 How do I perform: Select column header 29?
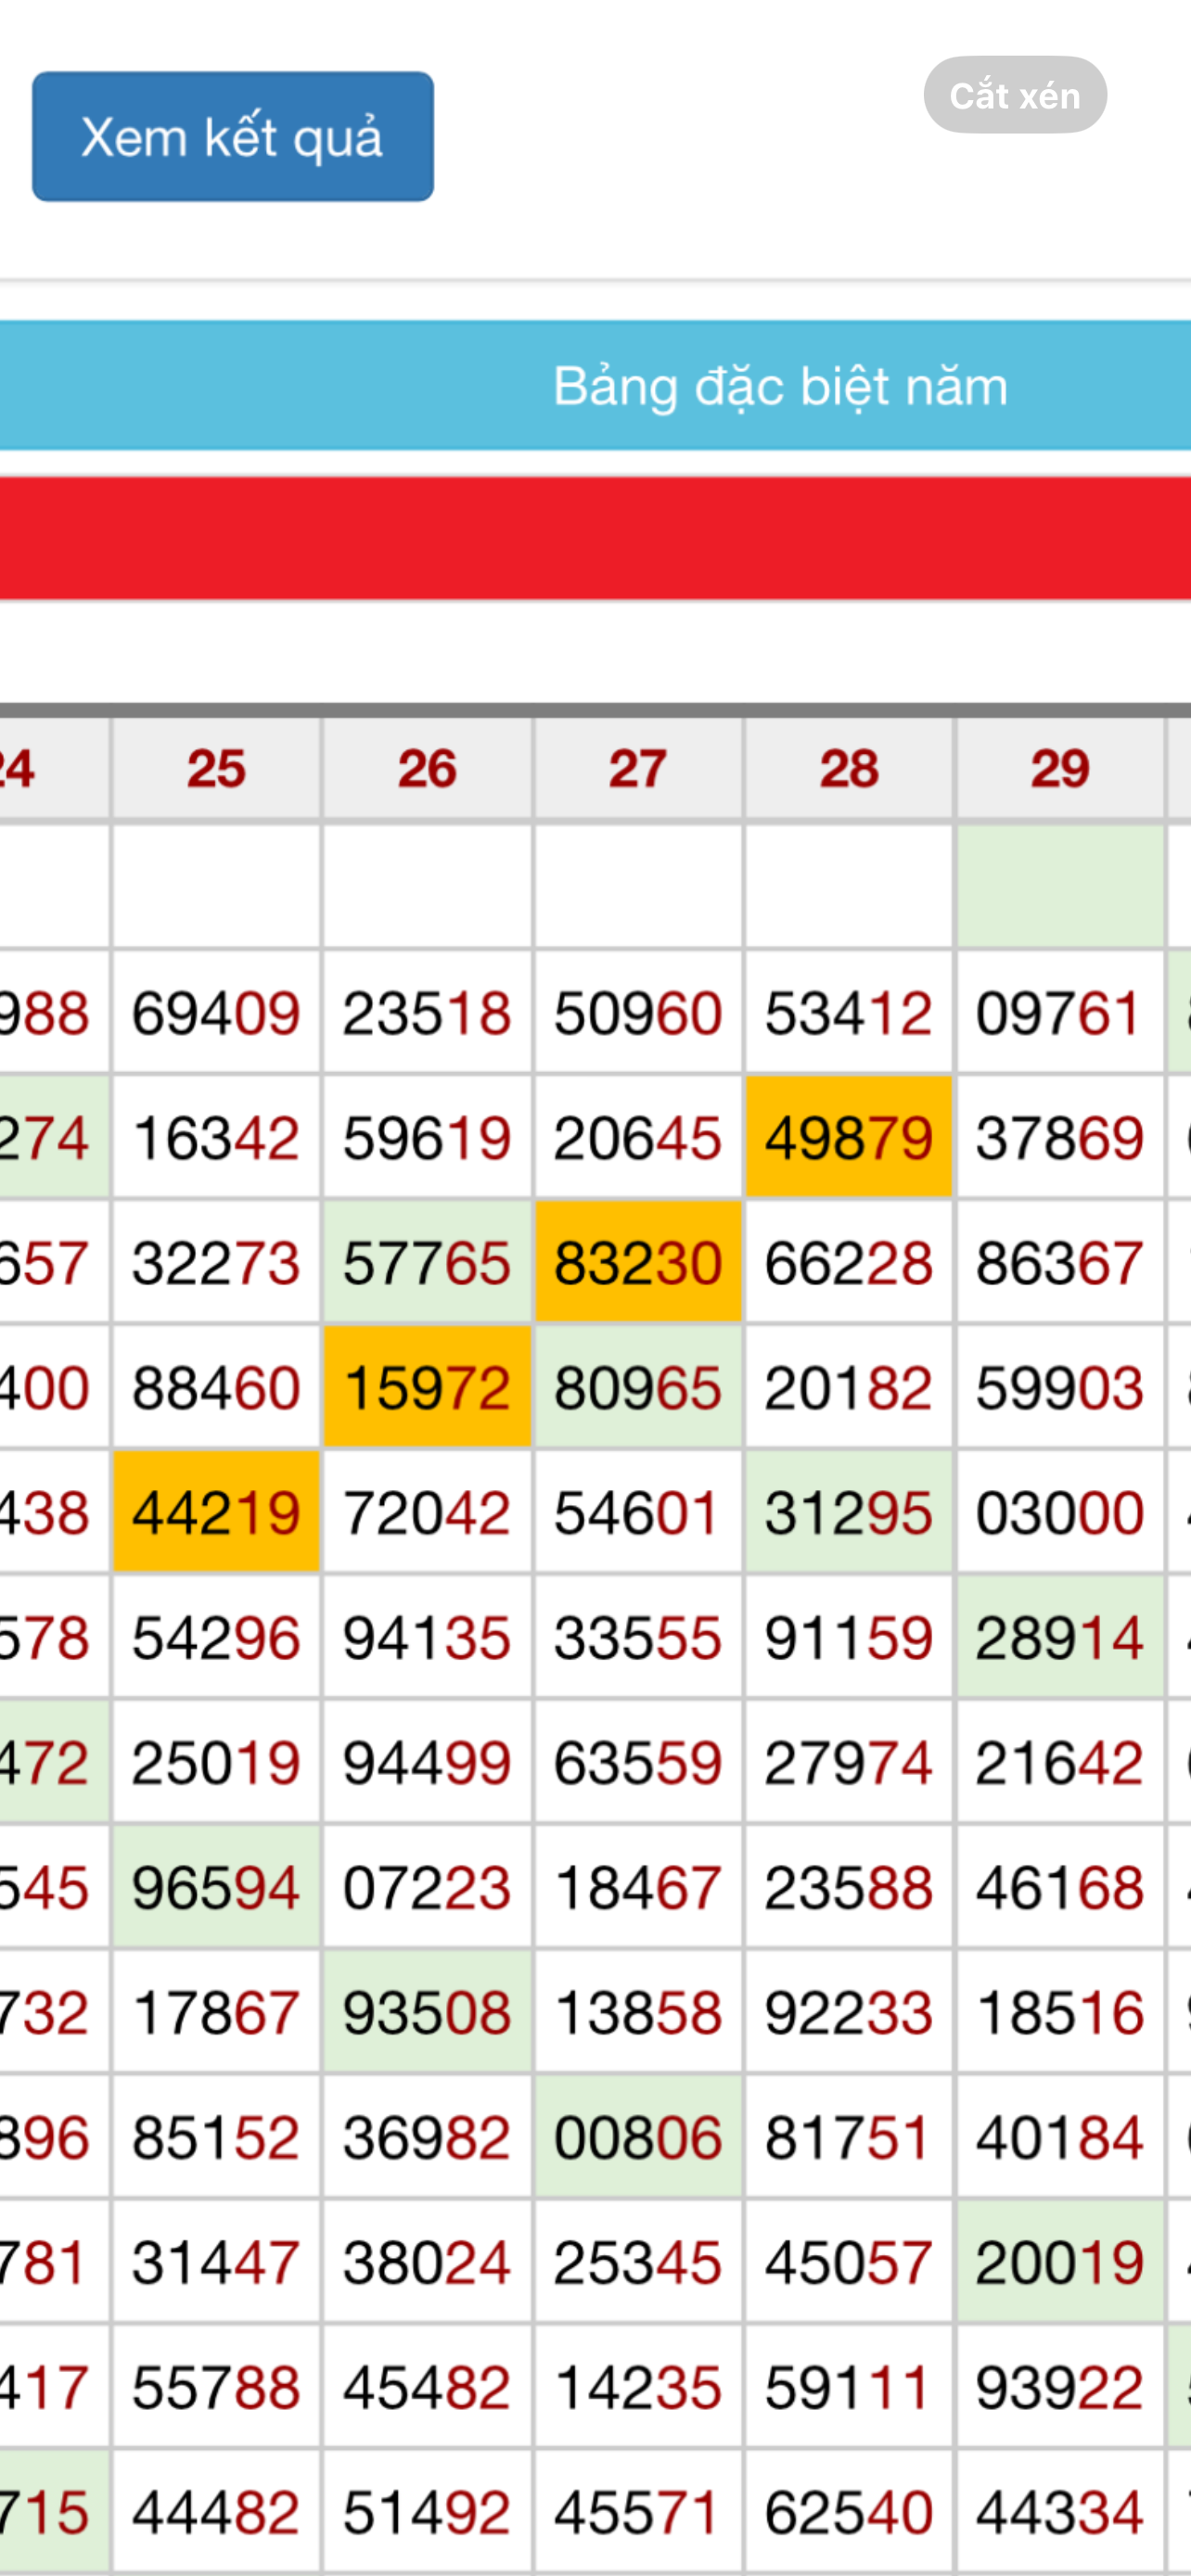point(1060,769)
